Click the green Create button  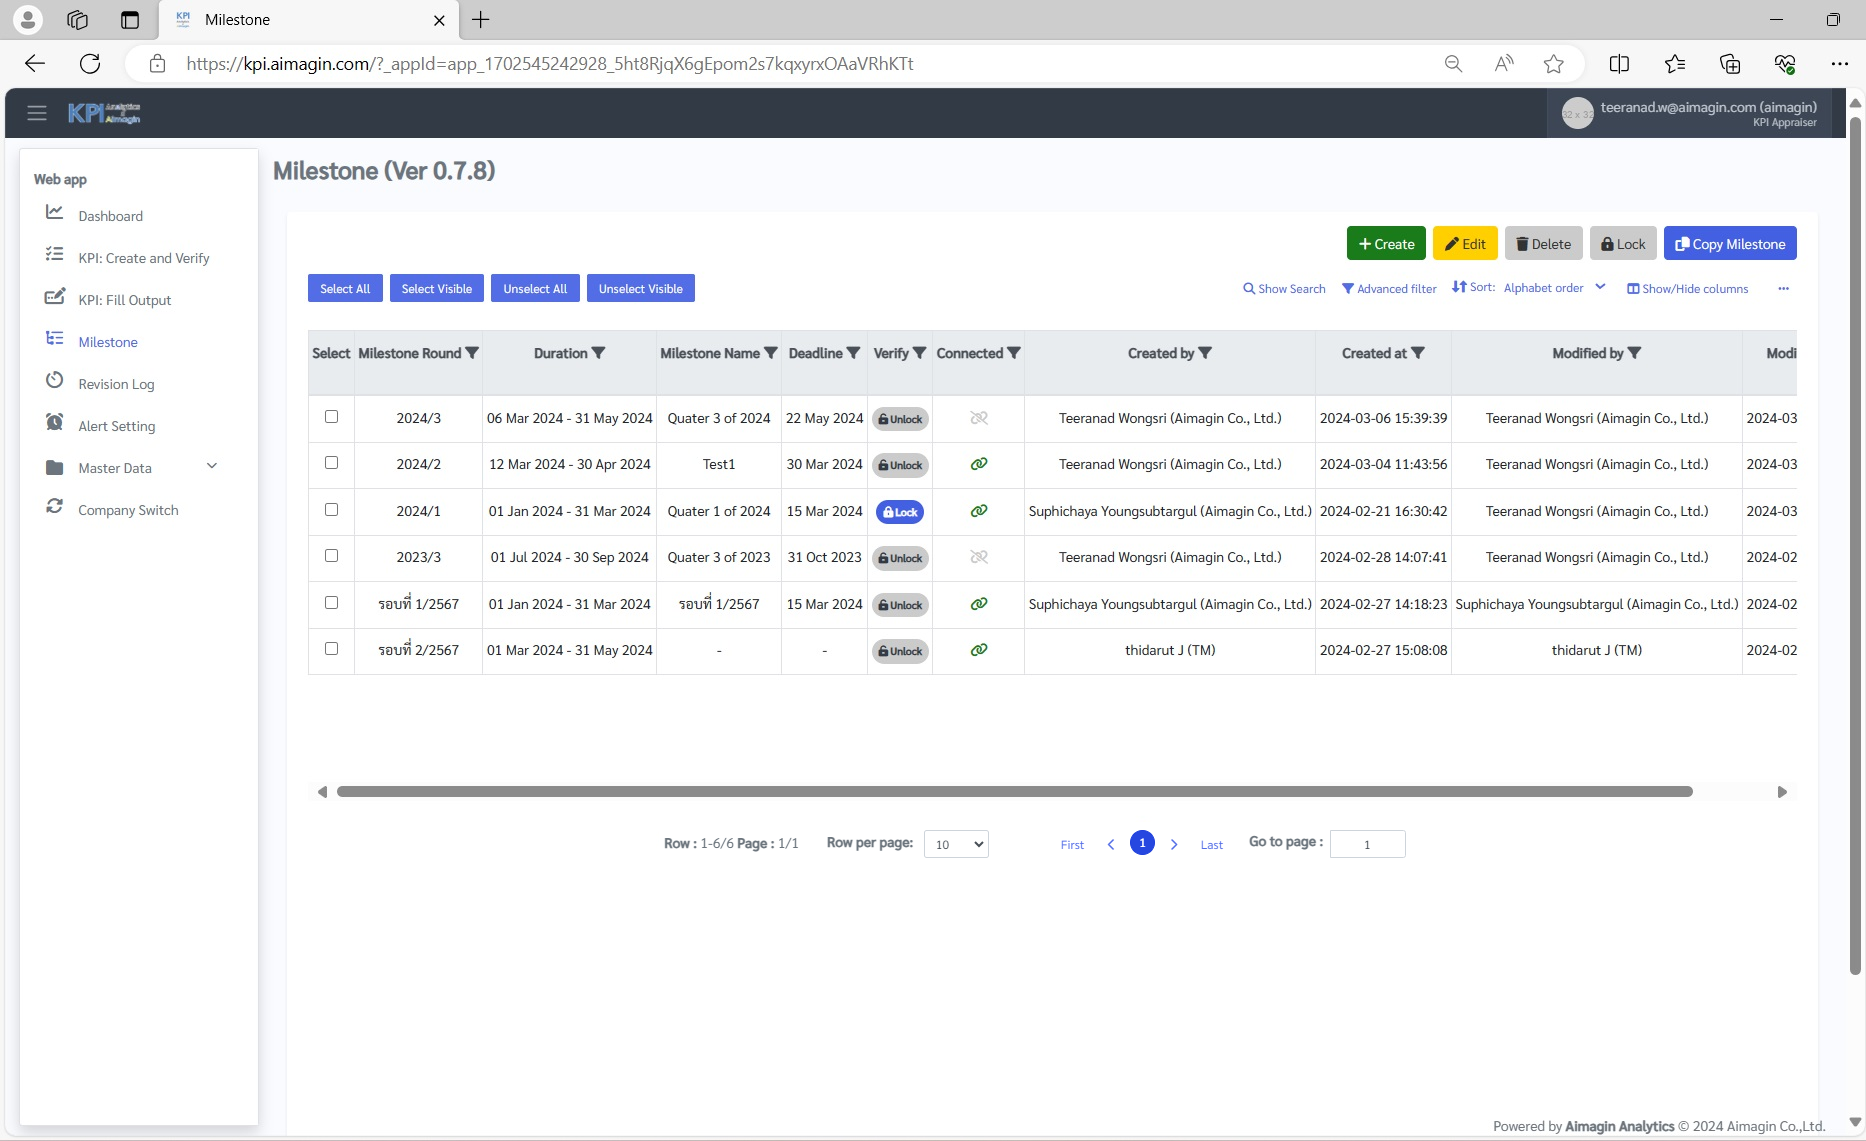[1386, 244]
